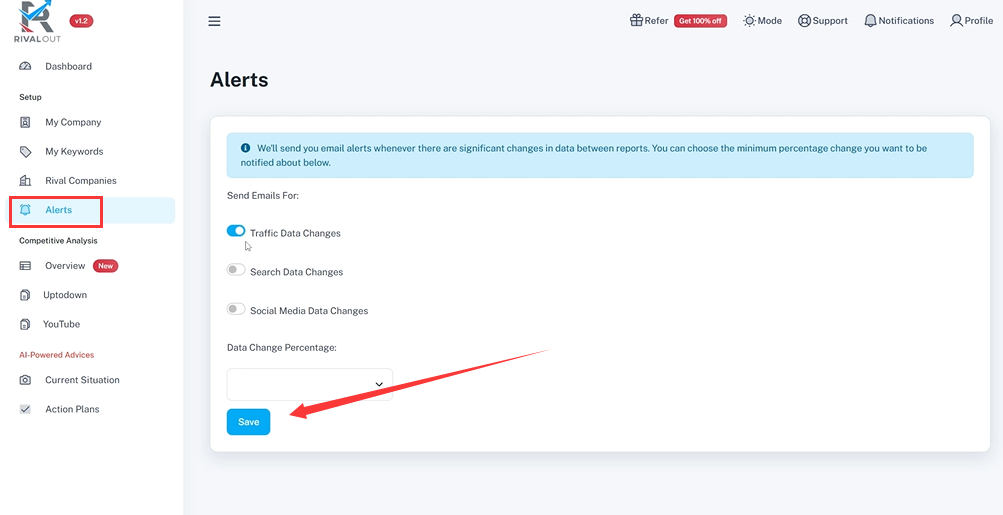Image resolution: width=1003 pixels, height=515 pixels.
Task: Click the Setup section header
Action: point(30,97)
